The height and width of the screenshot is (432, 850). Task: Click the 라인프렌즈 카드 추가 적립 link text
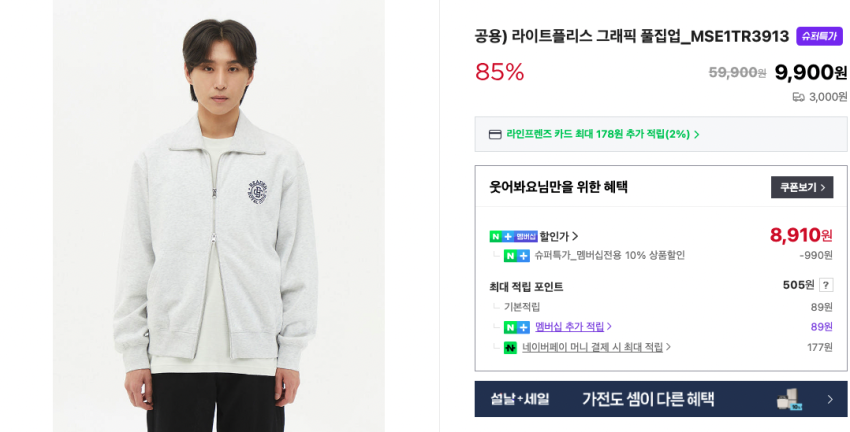tap(597, 134)
